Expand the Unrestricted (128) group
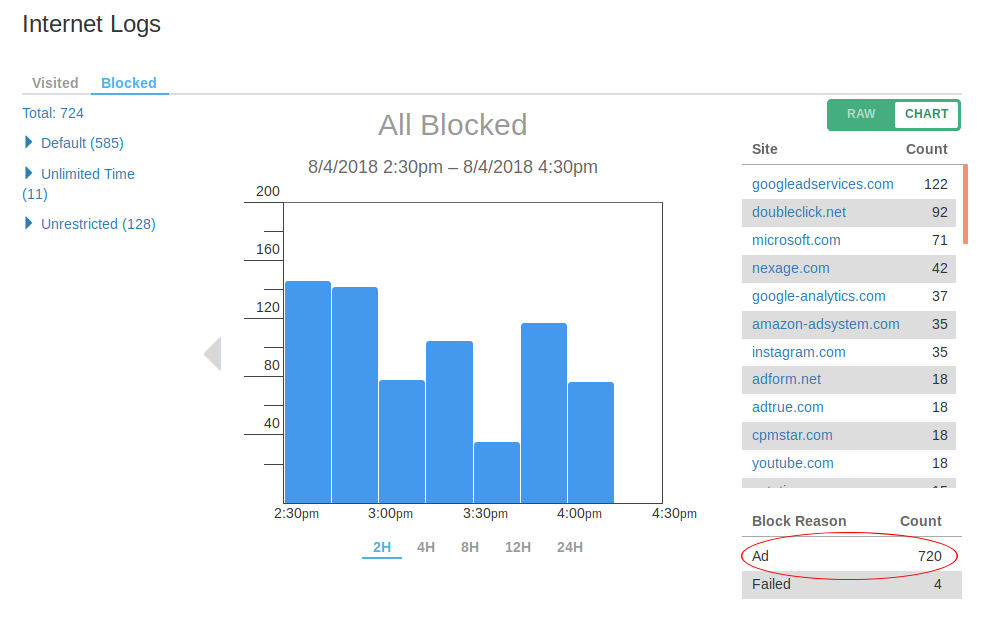This screenshot has height=627, width=989. tap(97, 224)
